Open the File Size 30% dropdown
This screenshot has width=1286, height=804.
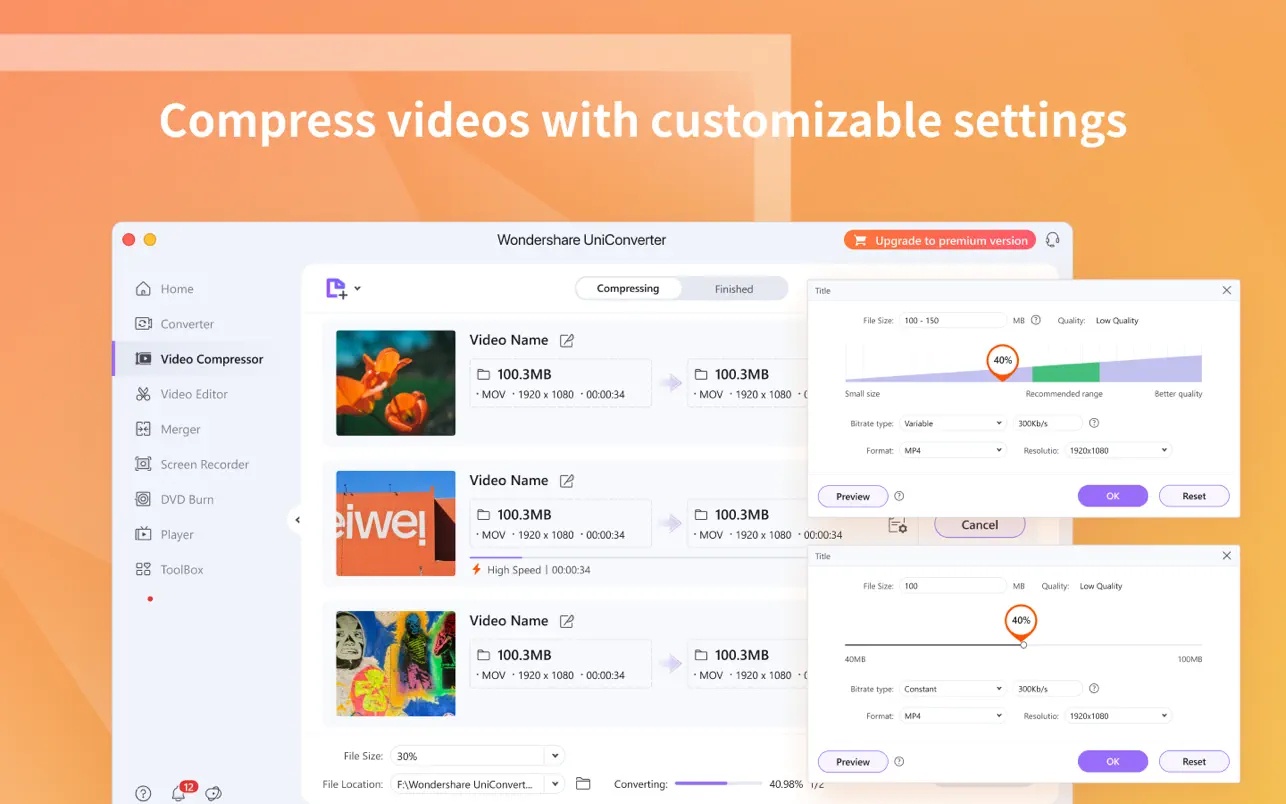tap(556, 756)
